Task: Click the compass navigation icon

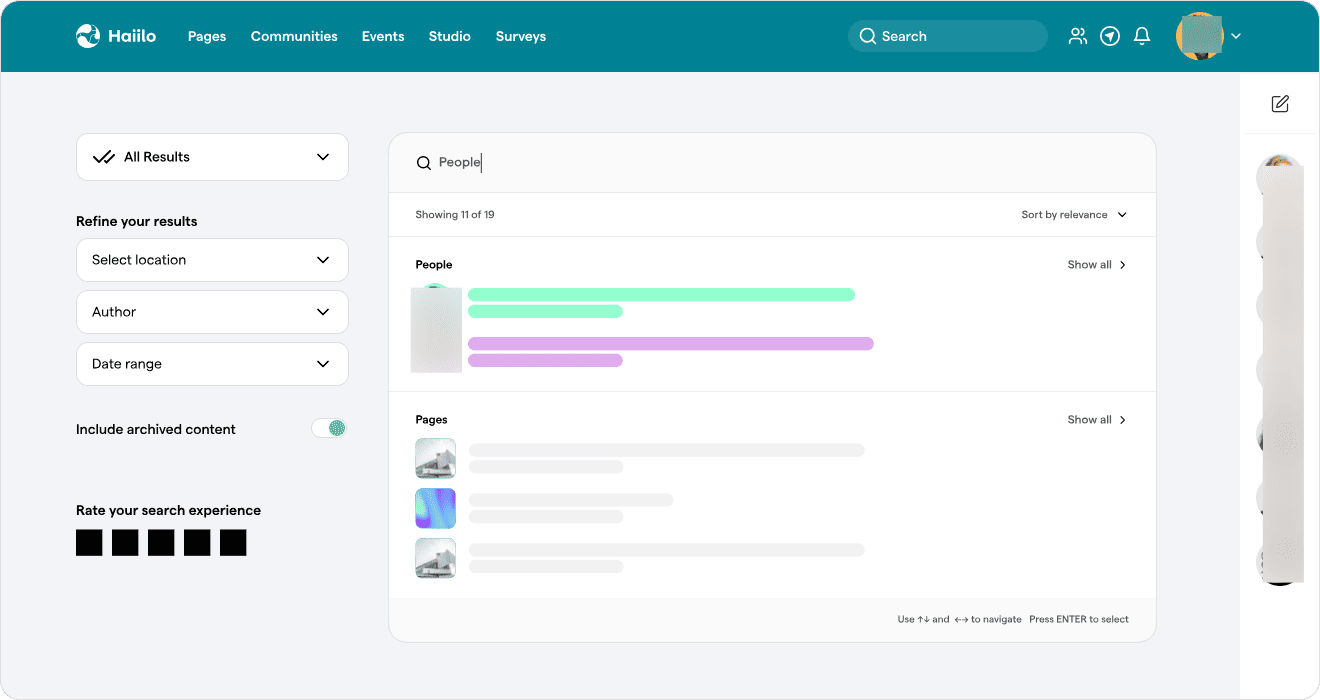Action: tap(1110, 36)
